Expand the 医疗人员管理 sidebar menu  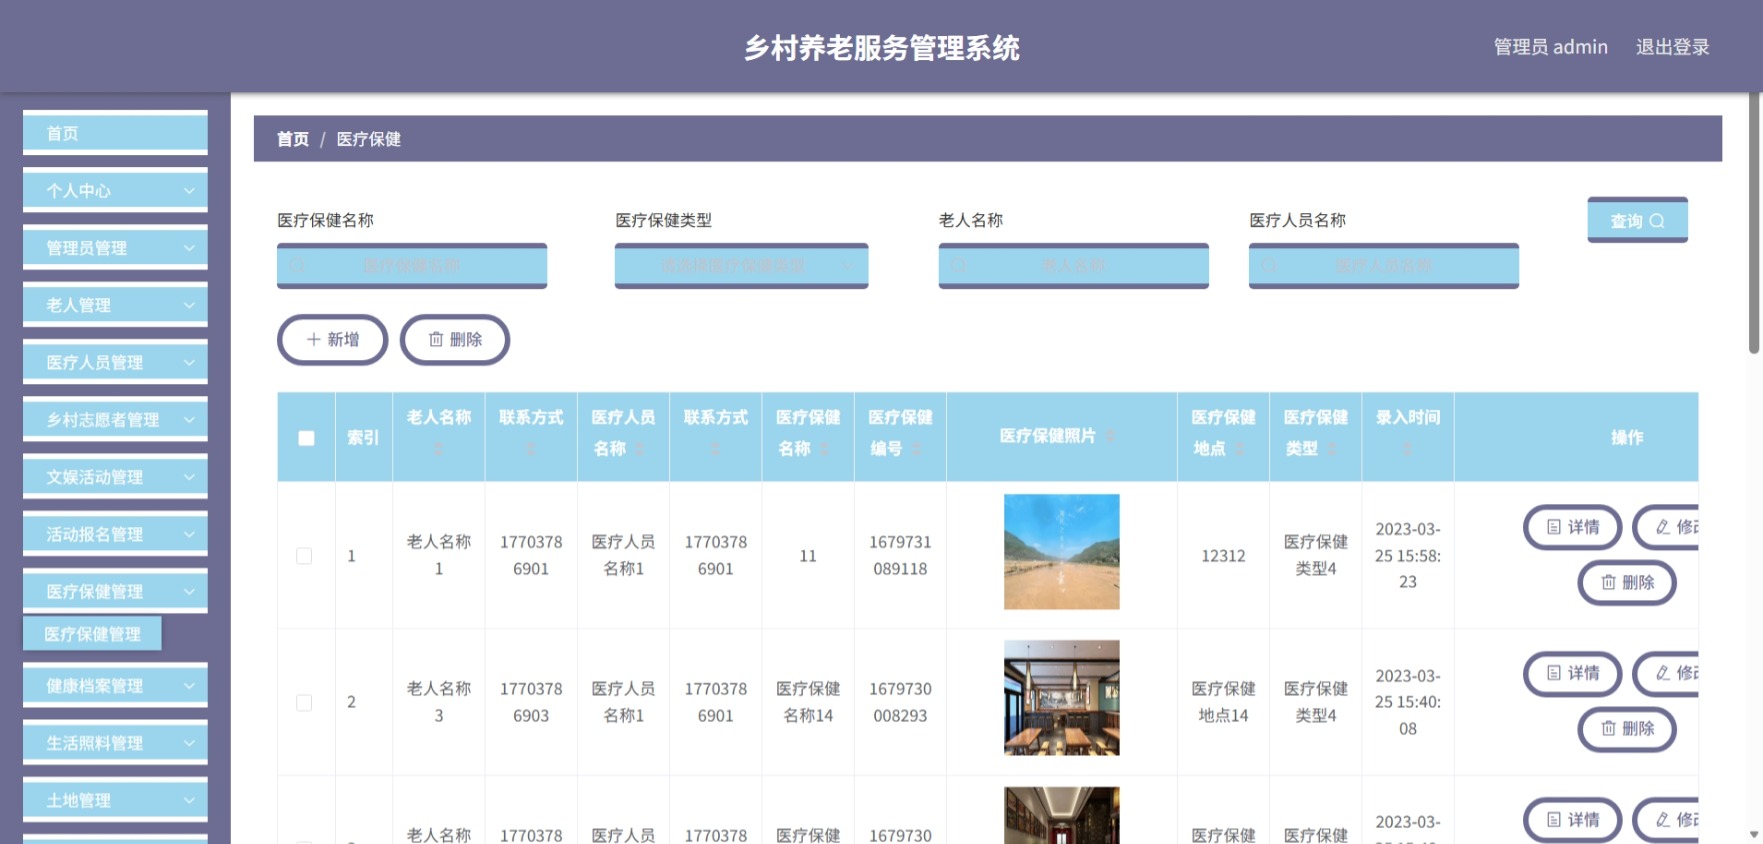115,362
